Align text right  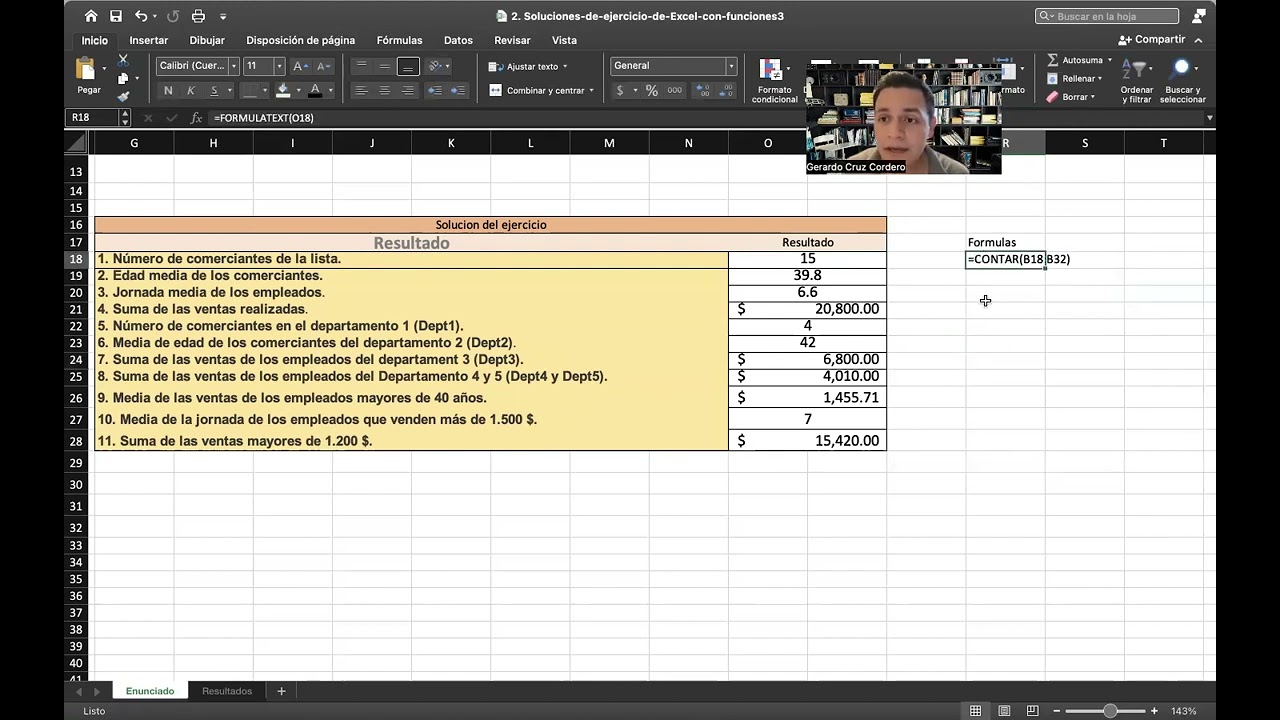coord(408,90)
